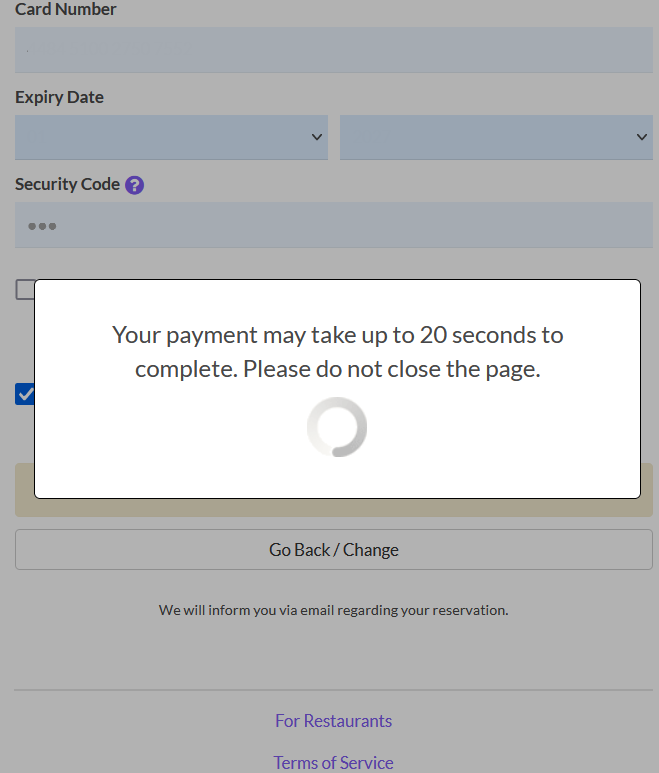Toggle the unchecked checkbox below Security Code
Screen dimensions: 659x773
pos(25,290)
